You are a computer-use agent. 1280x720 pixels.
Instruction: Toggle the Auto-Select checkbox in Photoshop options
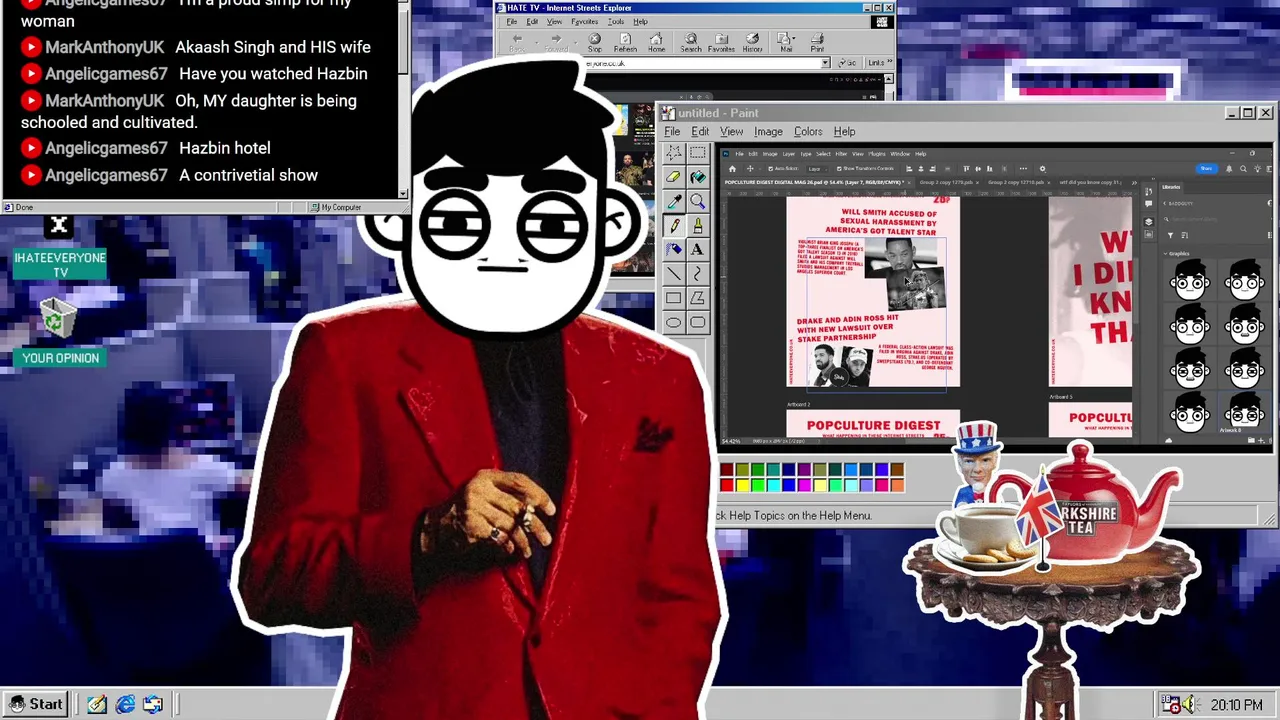[771, 169]
